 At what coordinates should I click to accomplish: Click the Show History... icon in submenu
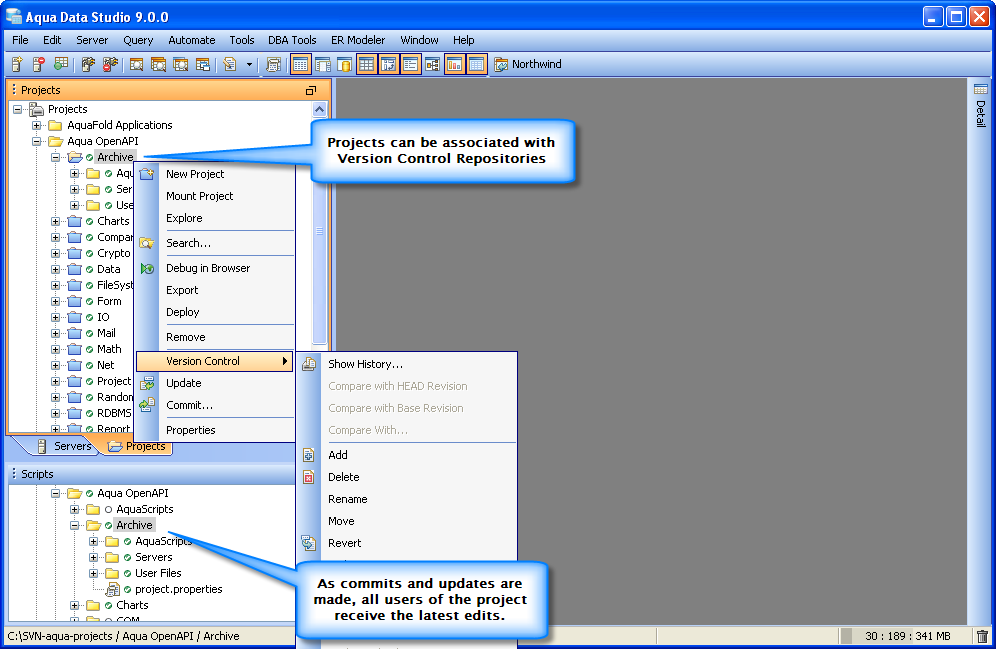pyautogui.click(x=309, y=364)
